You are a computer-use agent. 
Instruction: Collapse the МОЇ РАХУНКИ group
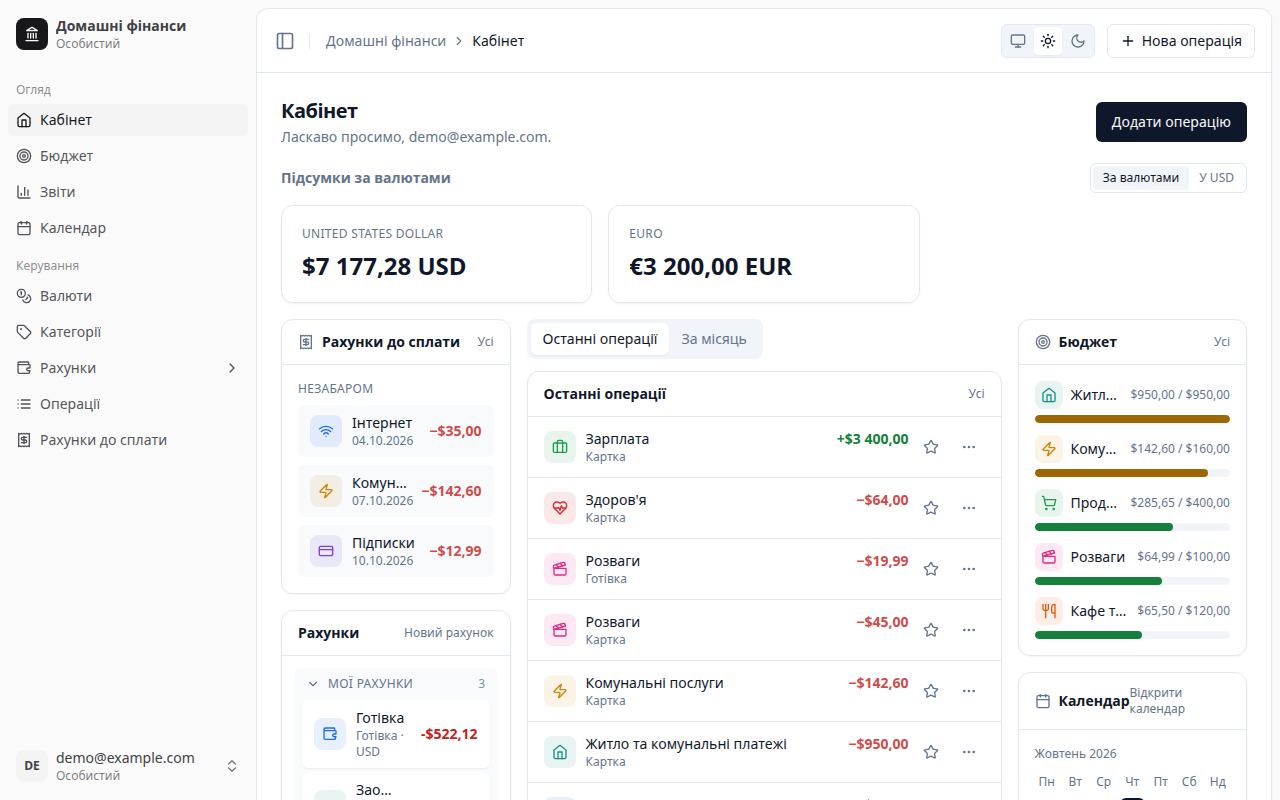tap(396, 684)
